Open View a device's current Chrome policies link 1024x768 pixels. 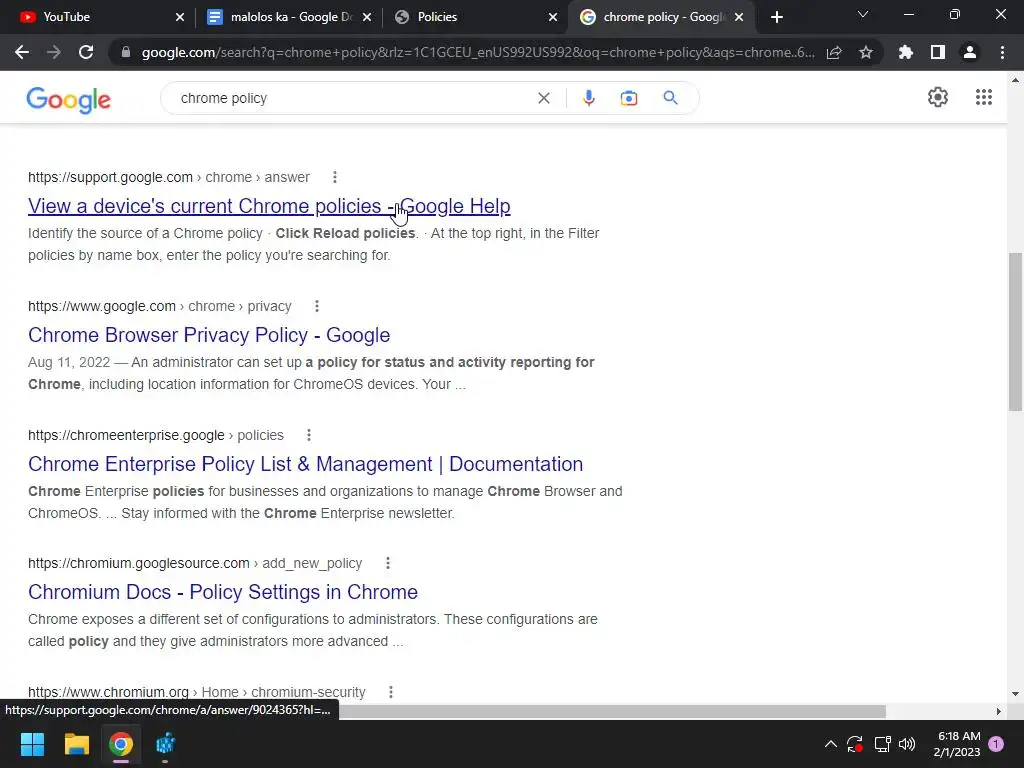[x=269, y=206]
